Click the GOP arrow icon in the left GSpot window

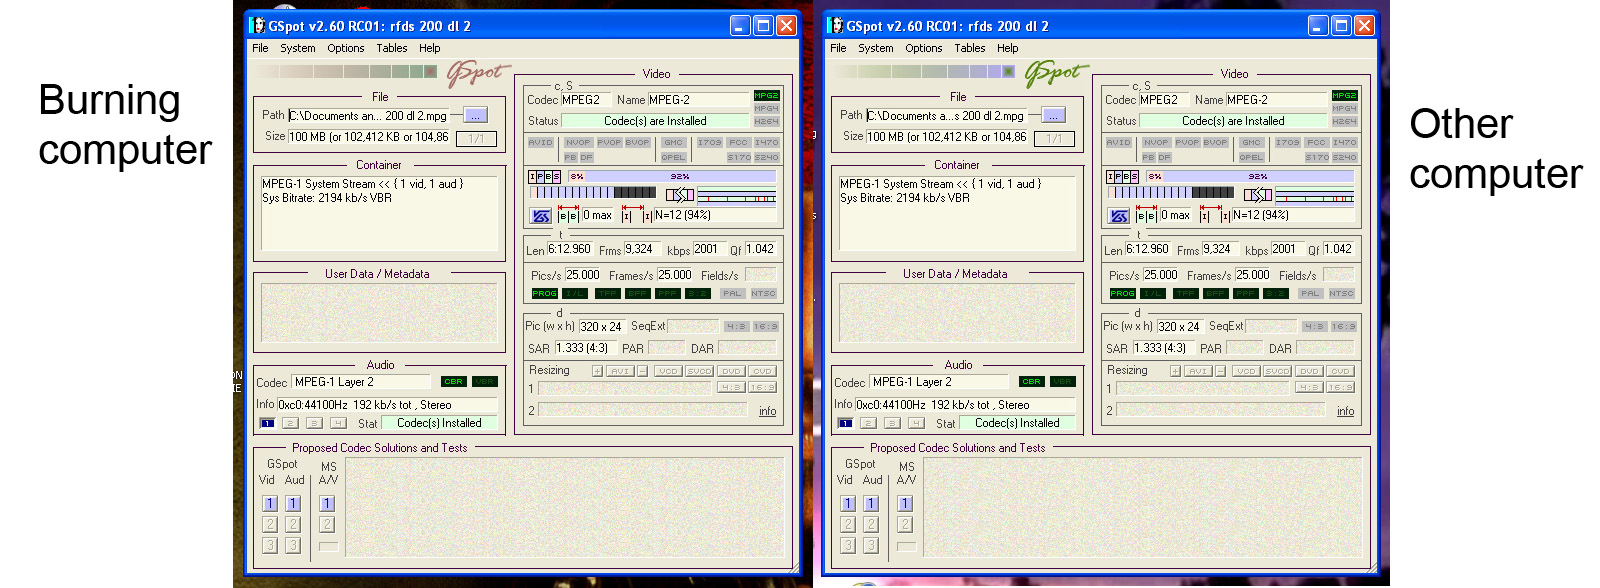[x=680, y=193]
